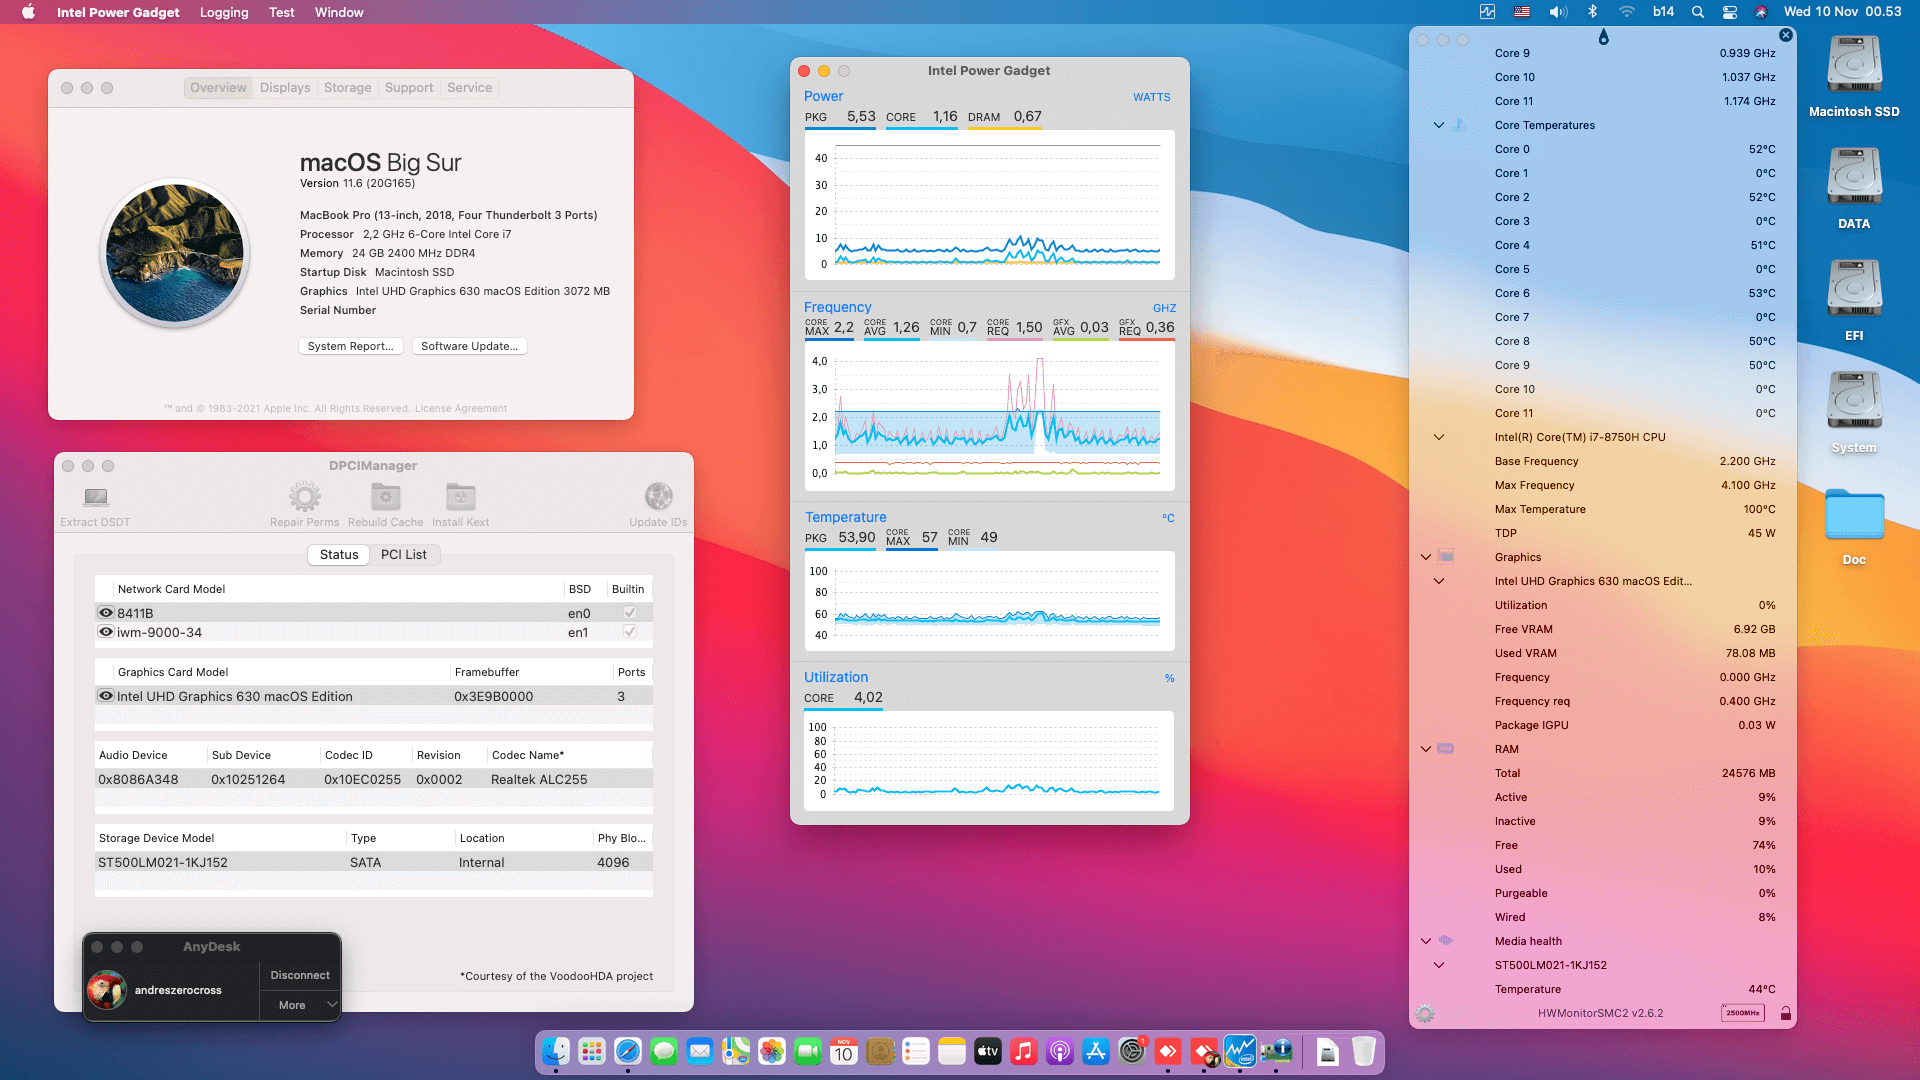Click the water drop icon atop HWMonitorSMC2
1920x1080 pixels.
(x=1603, y=38)
